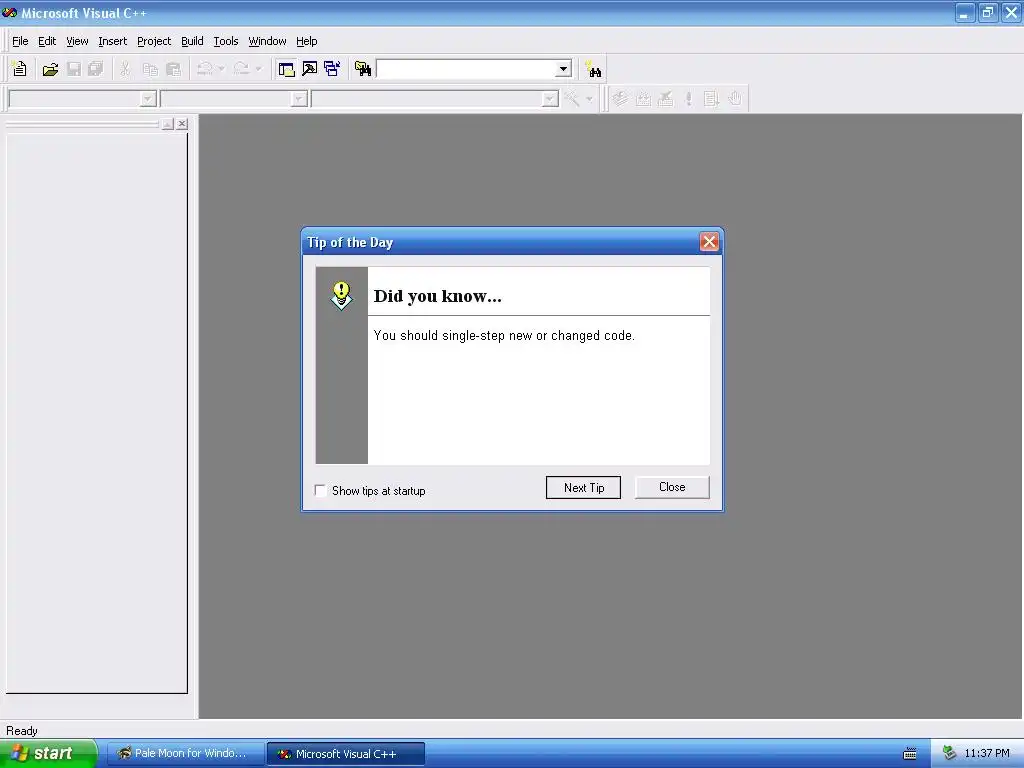The width and height of the screenshot is (1024, 768).
Task: Click the Undo arrow icon
Action: 204,69
